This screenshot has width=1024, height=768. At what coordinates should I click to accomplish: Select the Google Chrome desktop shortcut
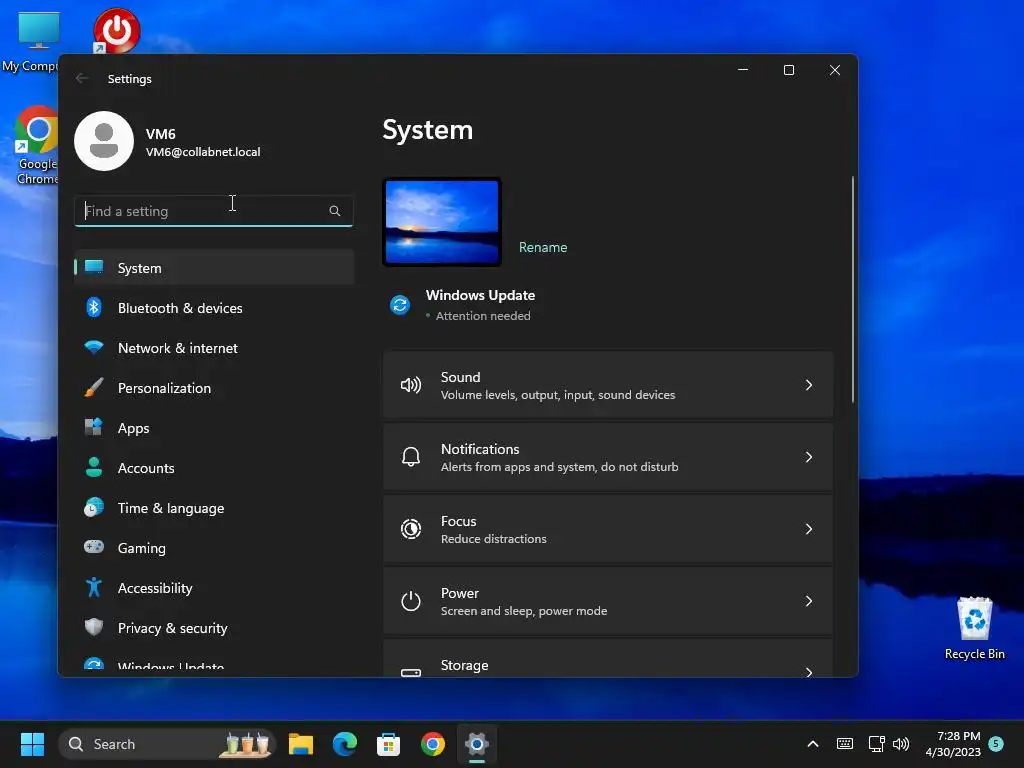click(x=37, y=145)
